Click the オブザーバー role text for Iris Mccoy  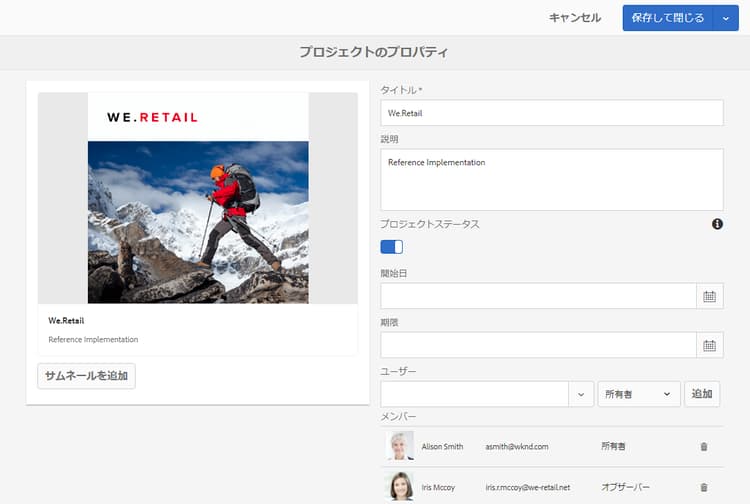pyautogui.click(x=625, y=487)
